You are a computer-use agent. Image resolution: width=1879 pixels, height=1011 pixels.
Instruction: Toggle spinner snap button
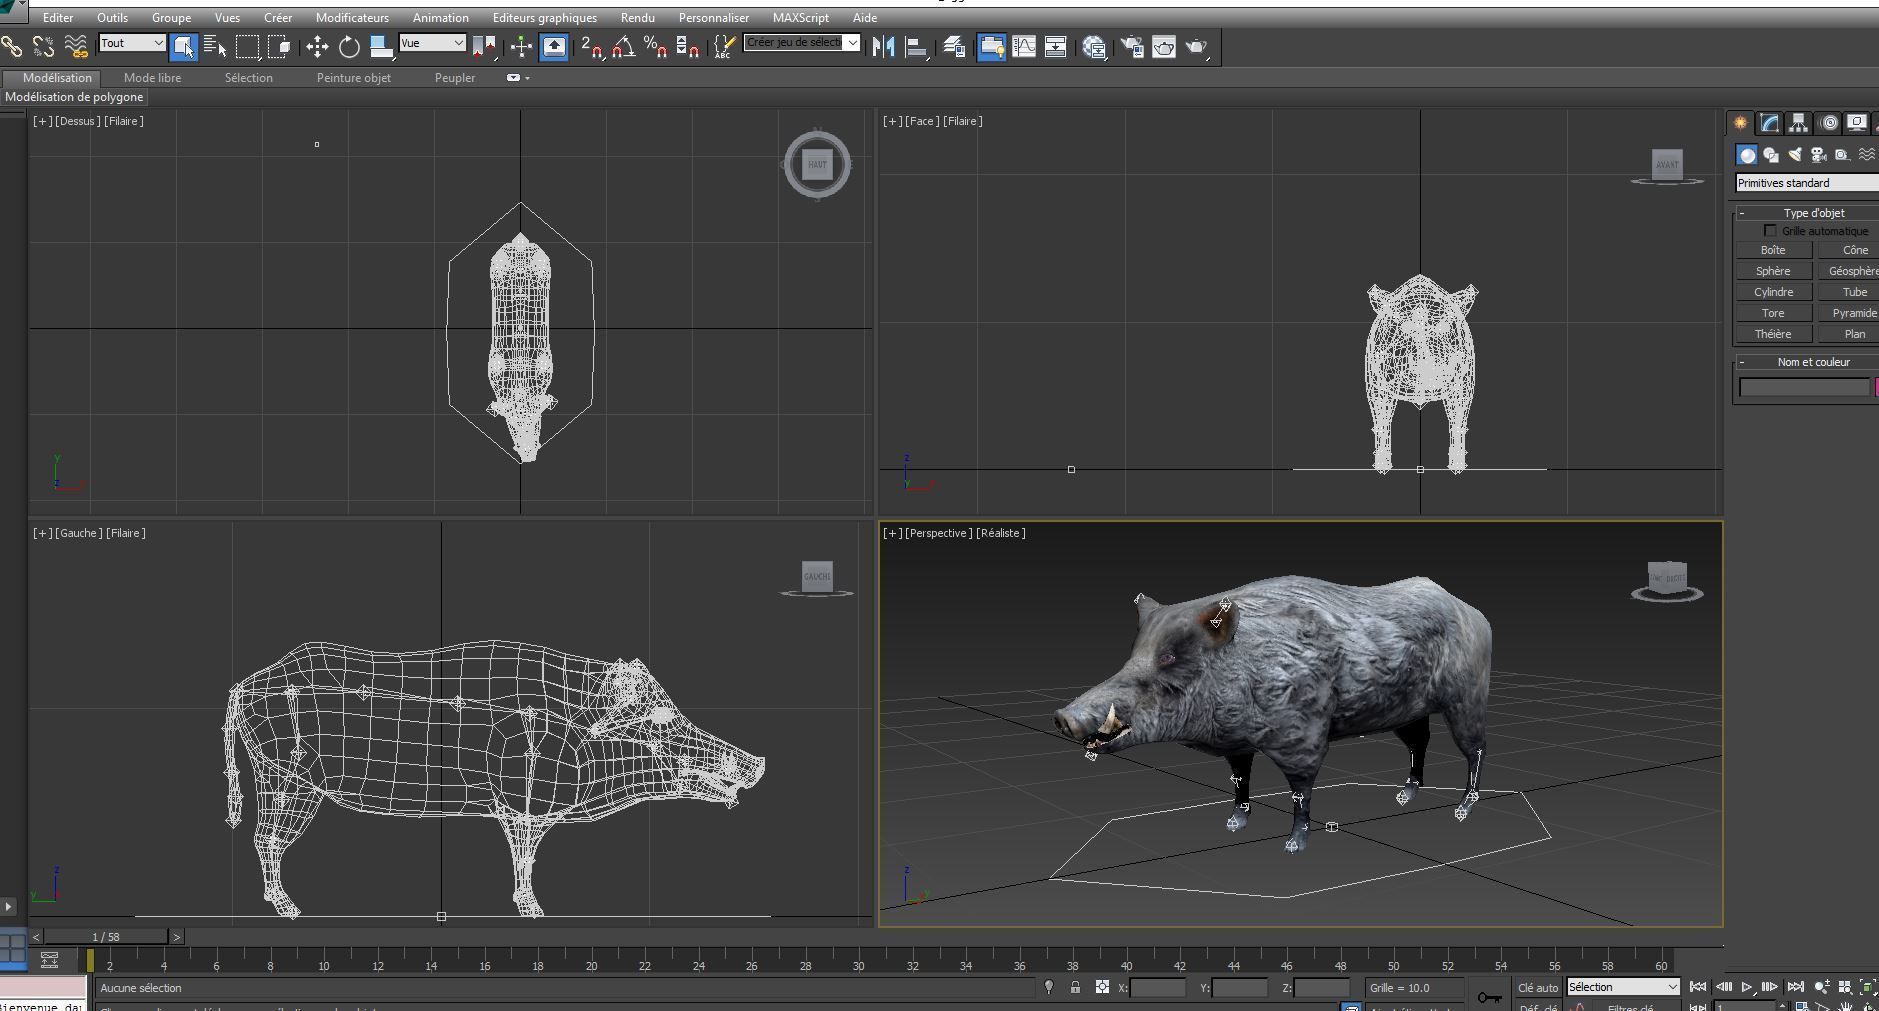[687, 46]
